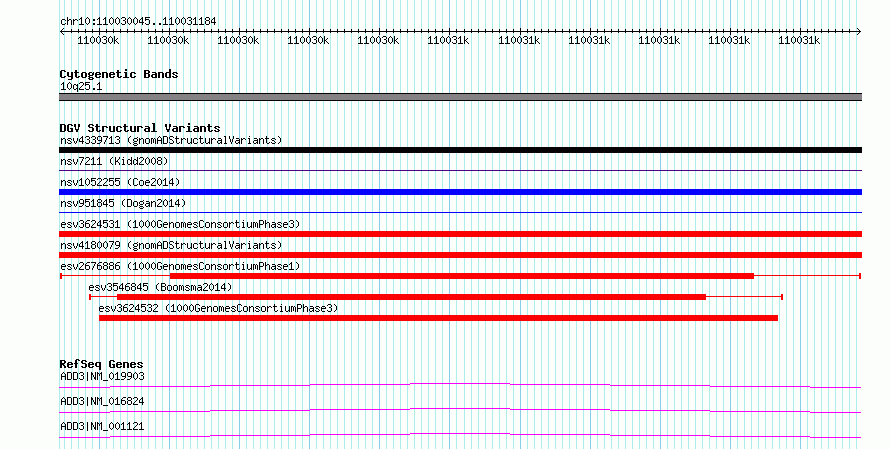Open the esv3546845 (Boomsma2014) label
The width and height of the screenshot is (890, 449).
click(160, 287)
